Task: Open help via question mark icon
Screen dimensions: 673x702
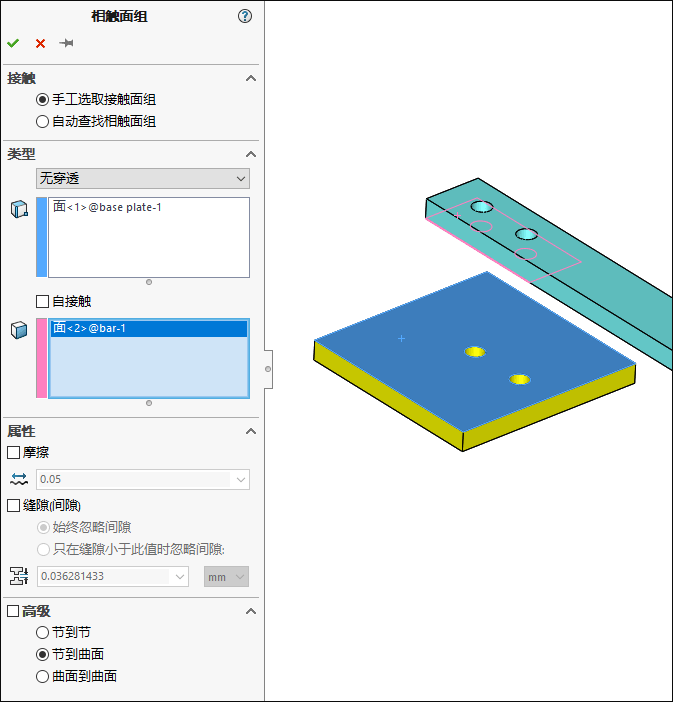Action: [x=244, y=17]
